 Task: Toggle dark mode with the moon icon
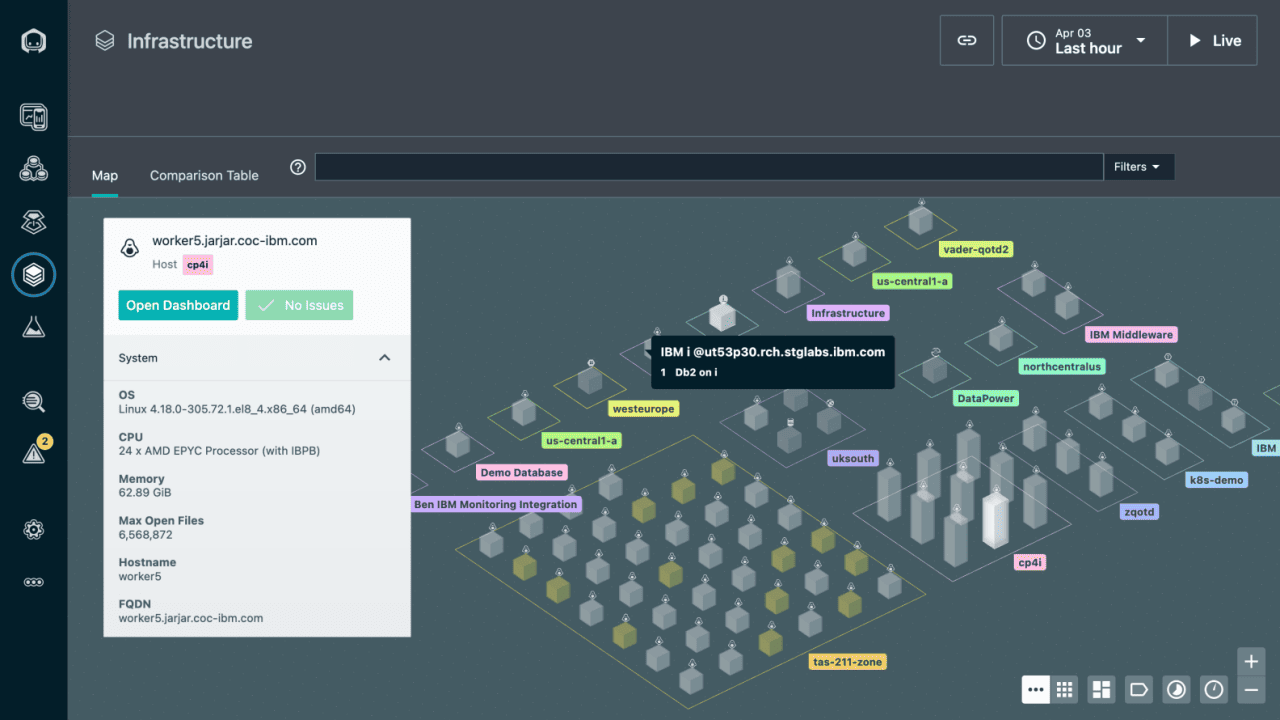1176,689
